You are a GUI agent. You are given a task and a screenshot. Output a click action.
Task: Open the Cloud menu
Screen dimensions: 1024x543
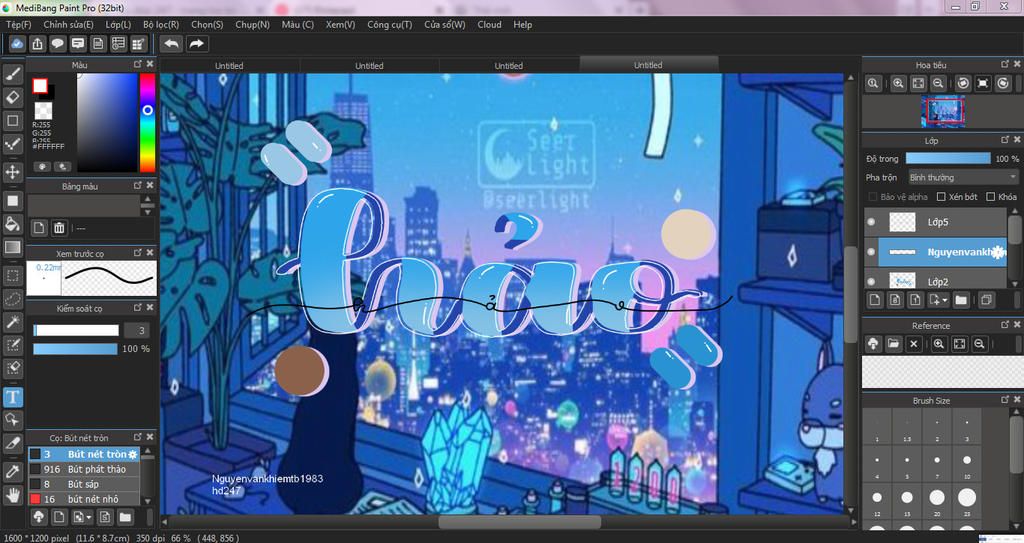(489, 24)
